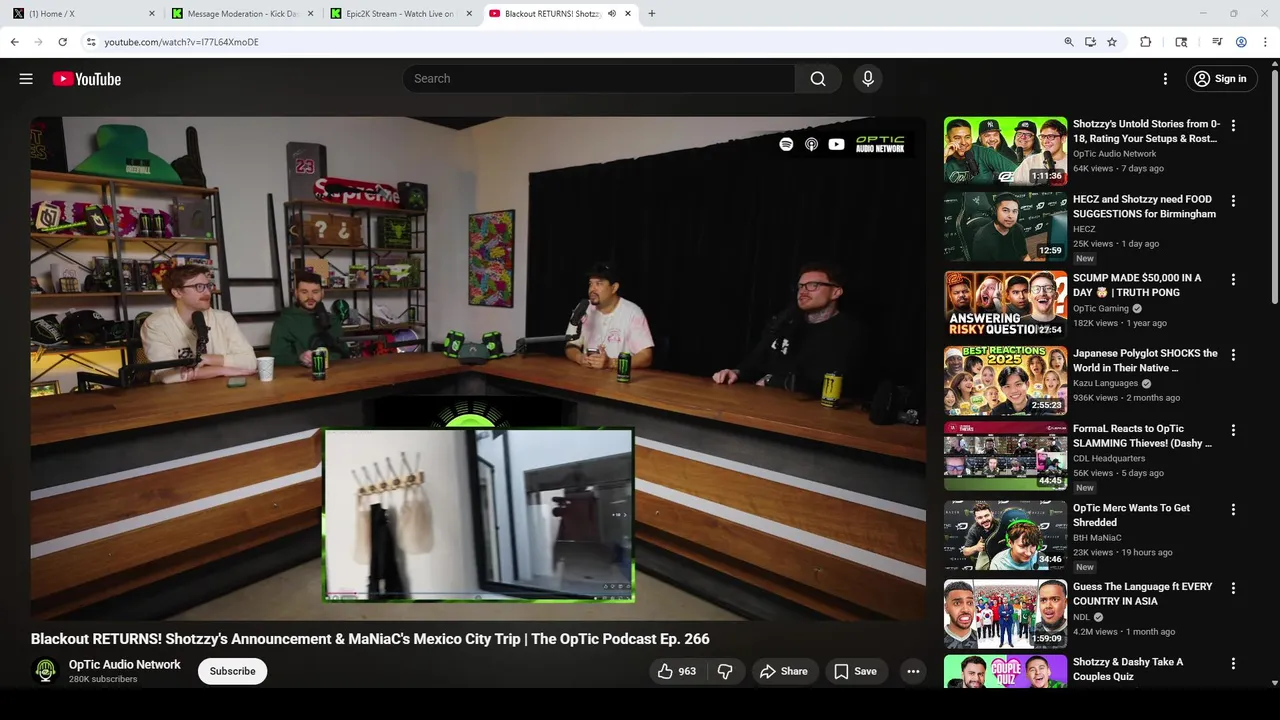
Task: Open the YouTube guide hamburger menu
Action: click(x=26, y=79)
